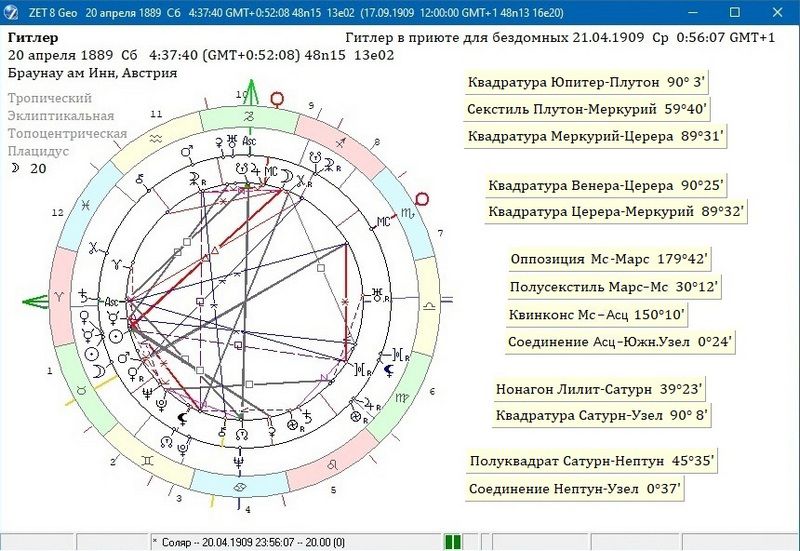This screenshot has height=551, width=800.
Task: Select the green MC arrow above Capricorn
Action: tap(251, 92)
